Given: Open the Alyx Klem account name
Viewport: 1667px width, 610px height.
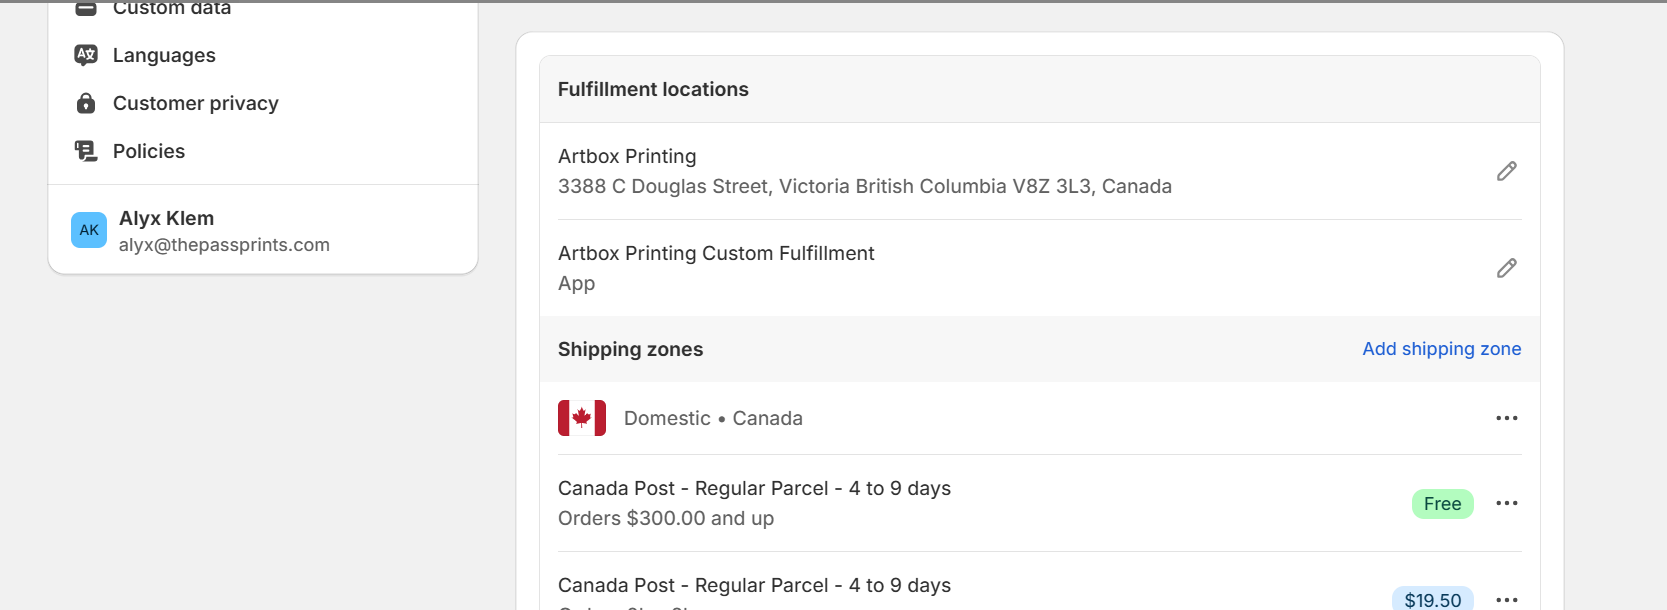Looking at the screenshot, I should pos(166,218).
